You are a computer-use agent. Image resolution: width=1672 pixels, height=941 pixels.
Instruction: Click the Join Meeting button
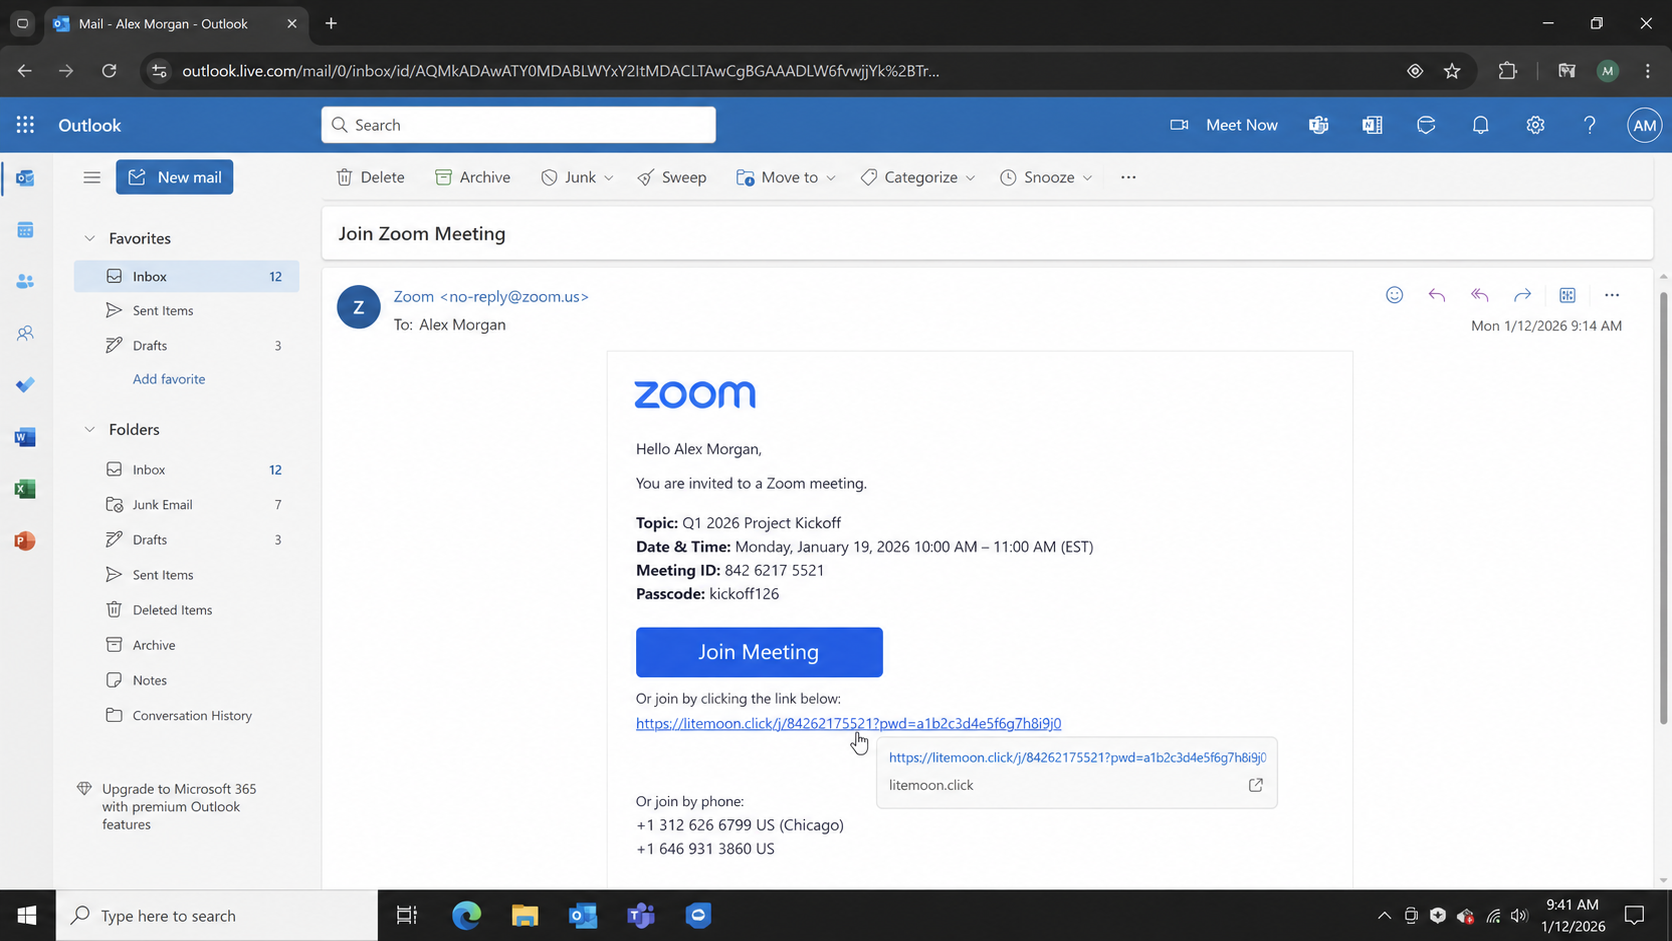pos(759,652)
